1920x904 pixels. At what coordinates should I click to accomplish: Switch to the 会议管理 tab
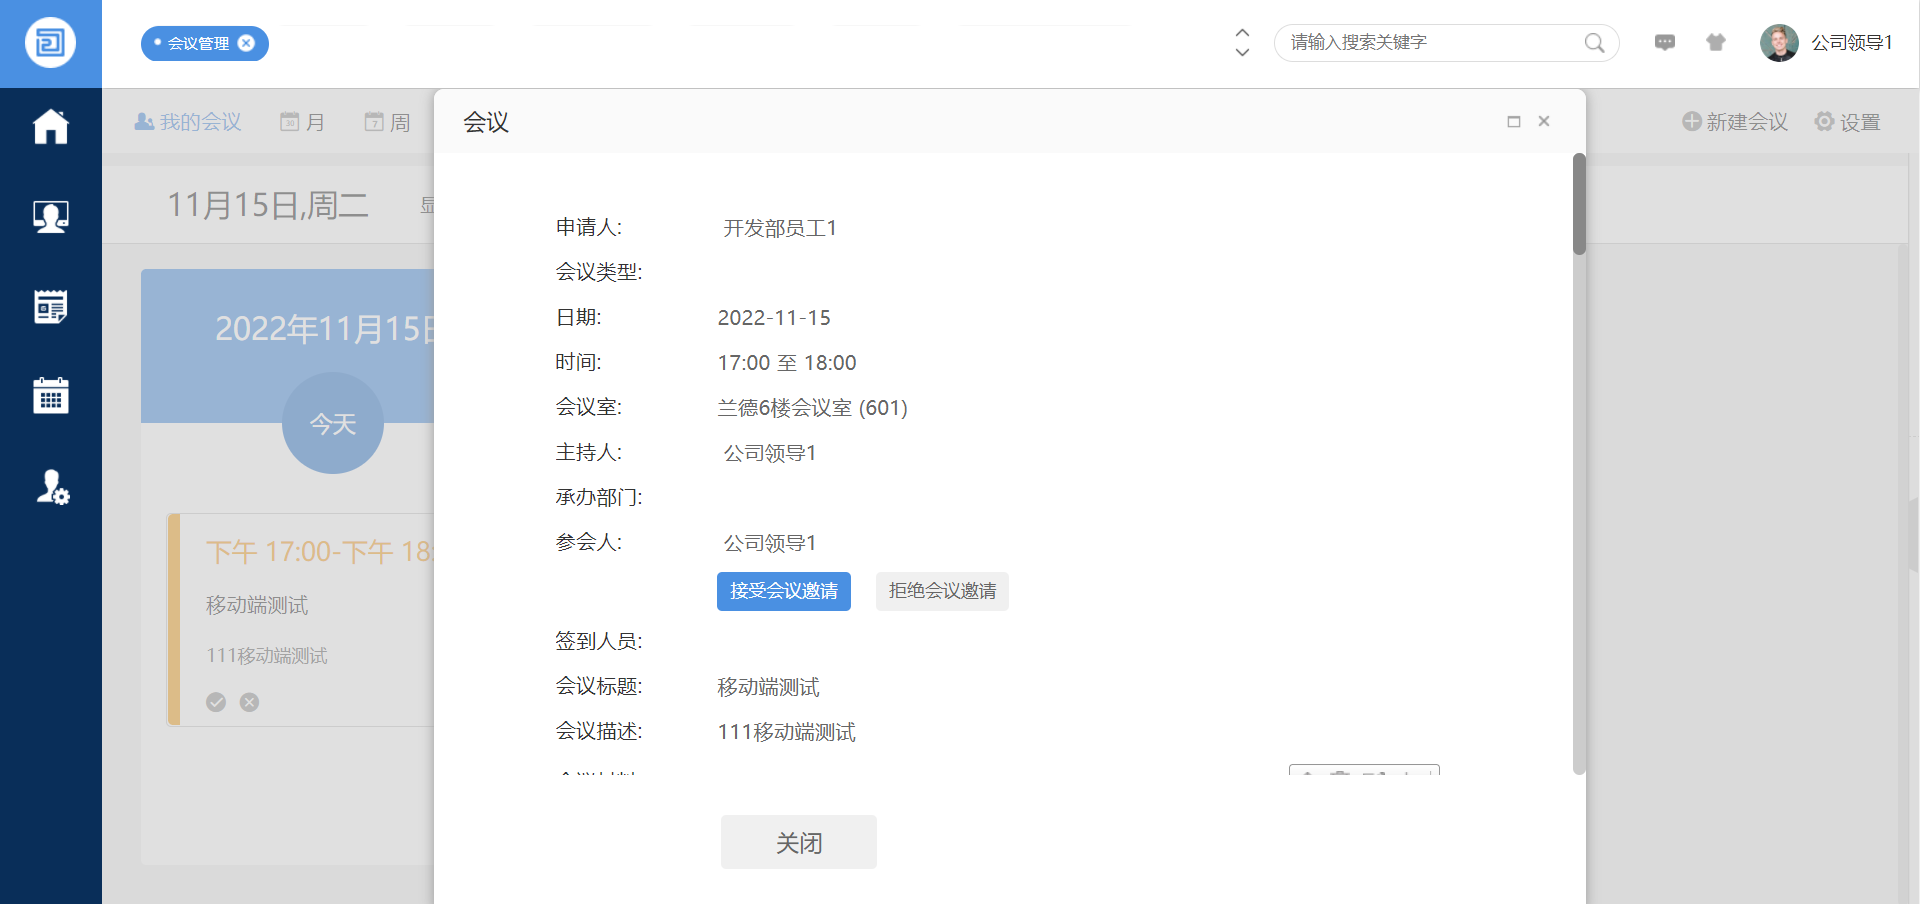coord(198,43)
